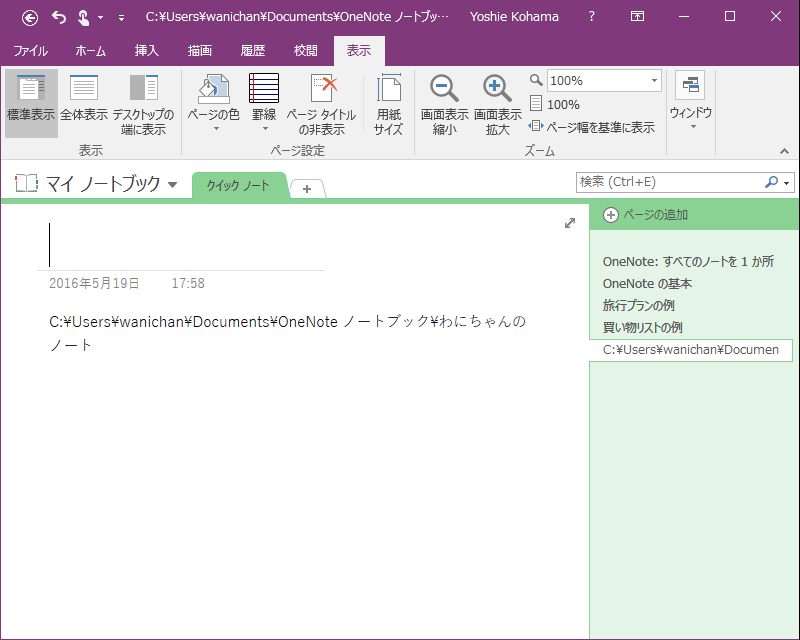Click 画面表示縮小 zoom out icon
Screen dimensions: 800x640
pos(444,88)
